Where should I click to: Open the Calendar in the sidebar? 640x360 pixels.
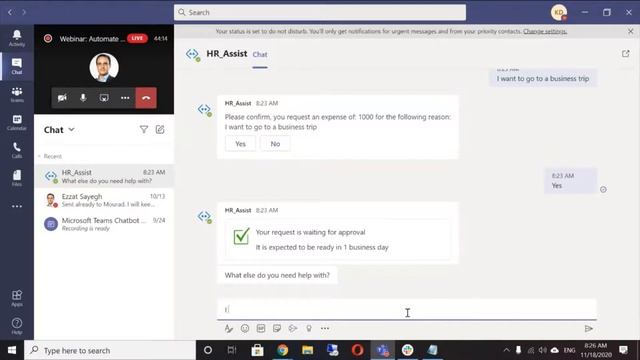tap(17, 122)
